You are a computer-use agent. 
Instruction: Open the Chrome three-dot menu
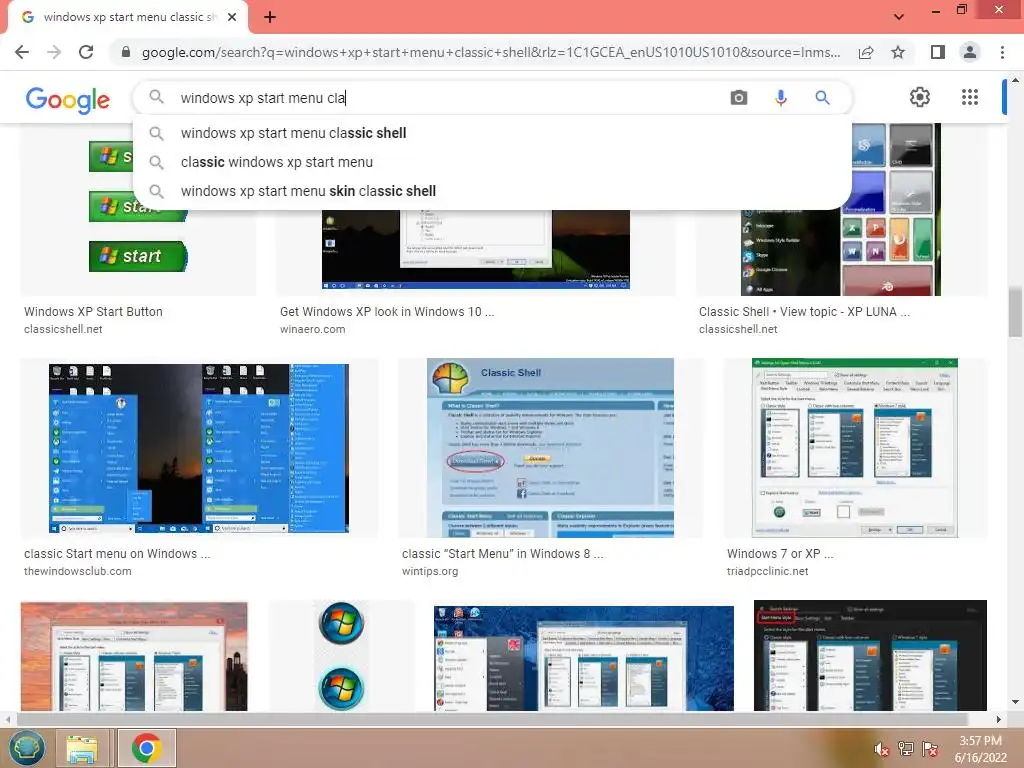pos(1002,52)
